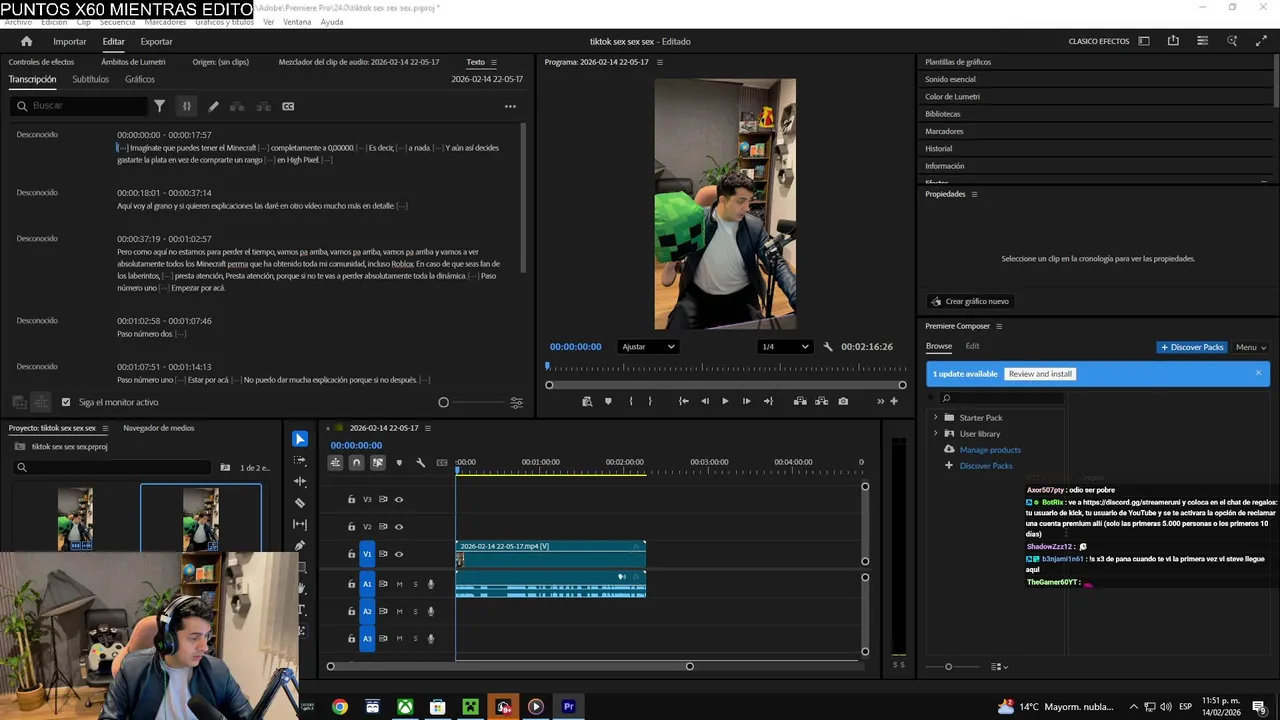Play the Program Monitor preview
The width and height of the screenshot is (1280, 720).
pos(725,401)
